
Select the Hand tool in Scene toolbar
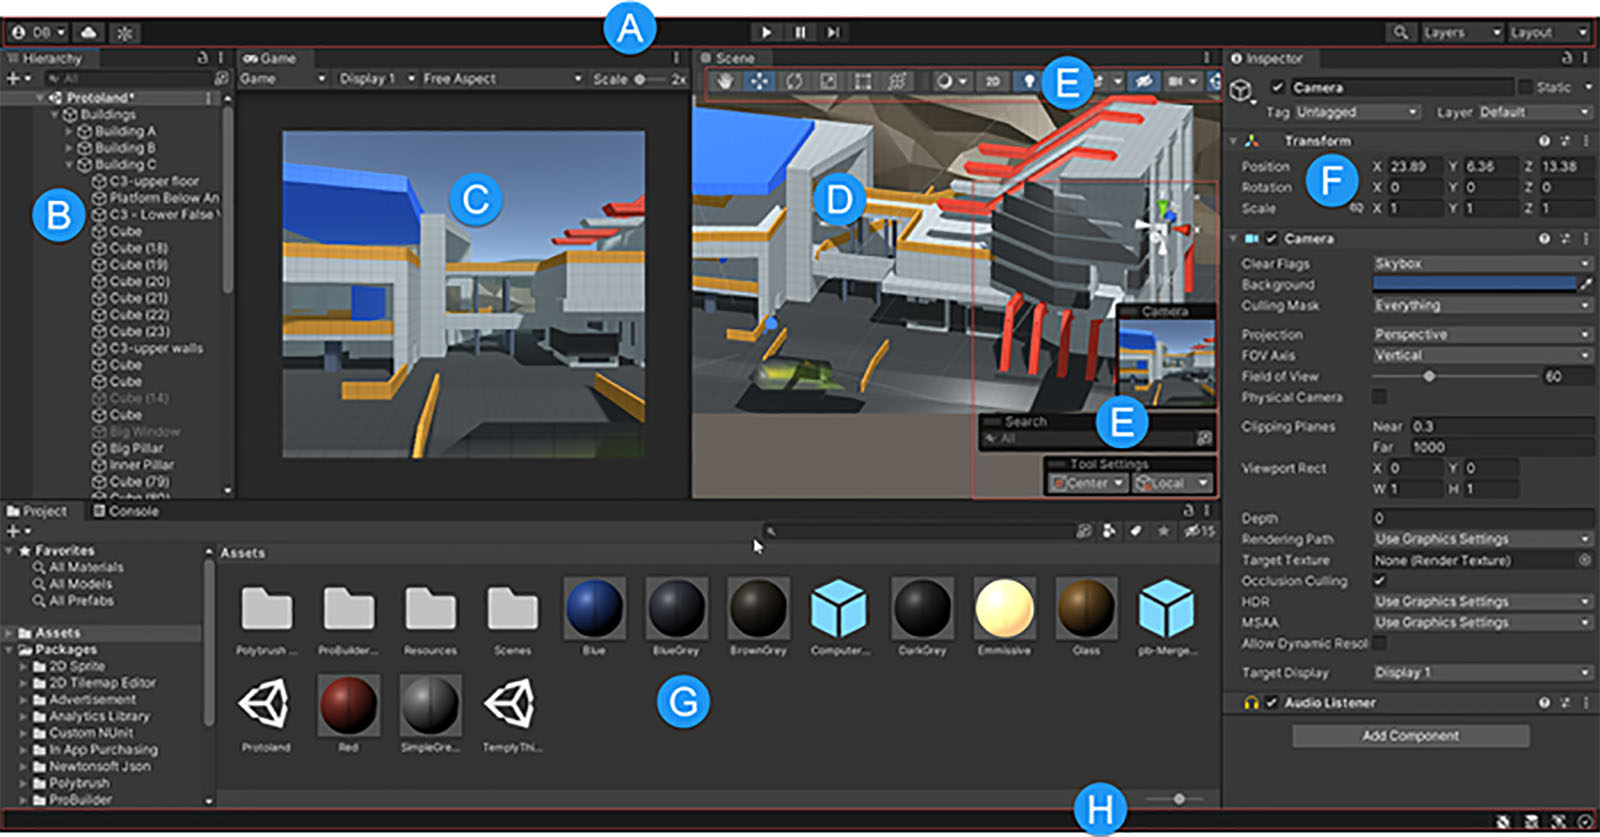click(x=725, y=81)
